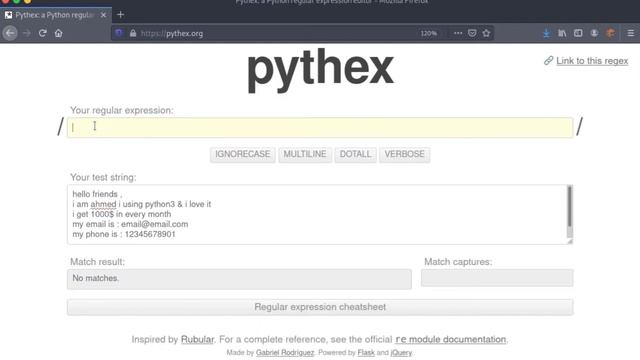This screenshot has width=640, height=360.
Task: Click the 'Match captures:' label
Action: (458, 262)
